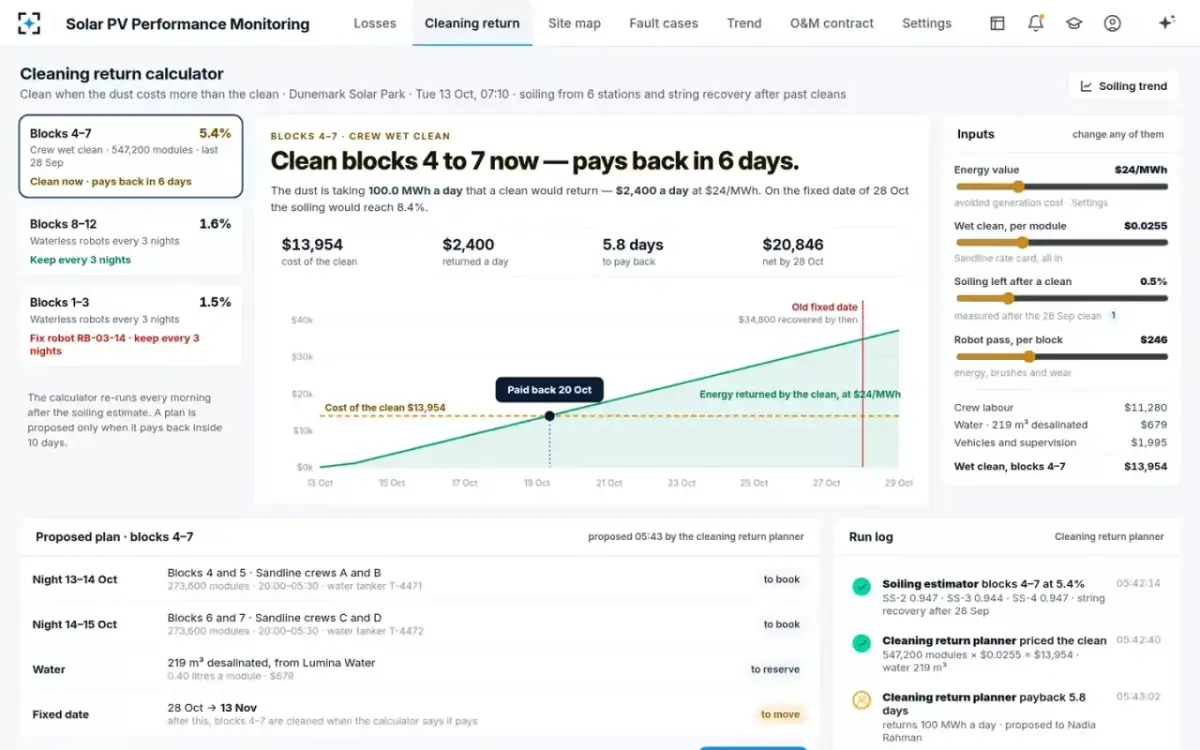Click the 'to book' tag for Night 14–15 Oct
This screenshot has width=1200, height=750.
[x=781, y=624]
